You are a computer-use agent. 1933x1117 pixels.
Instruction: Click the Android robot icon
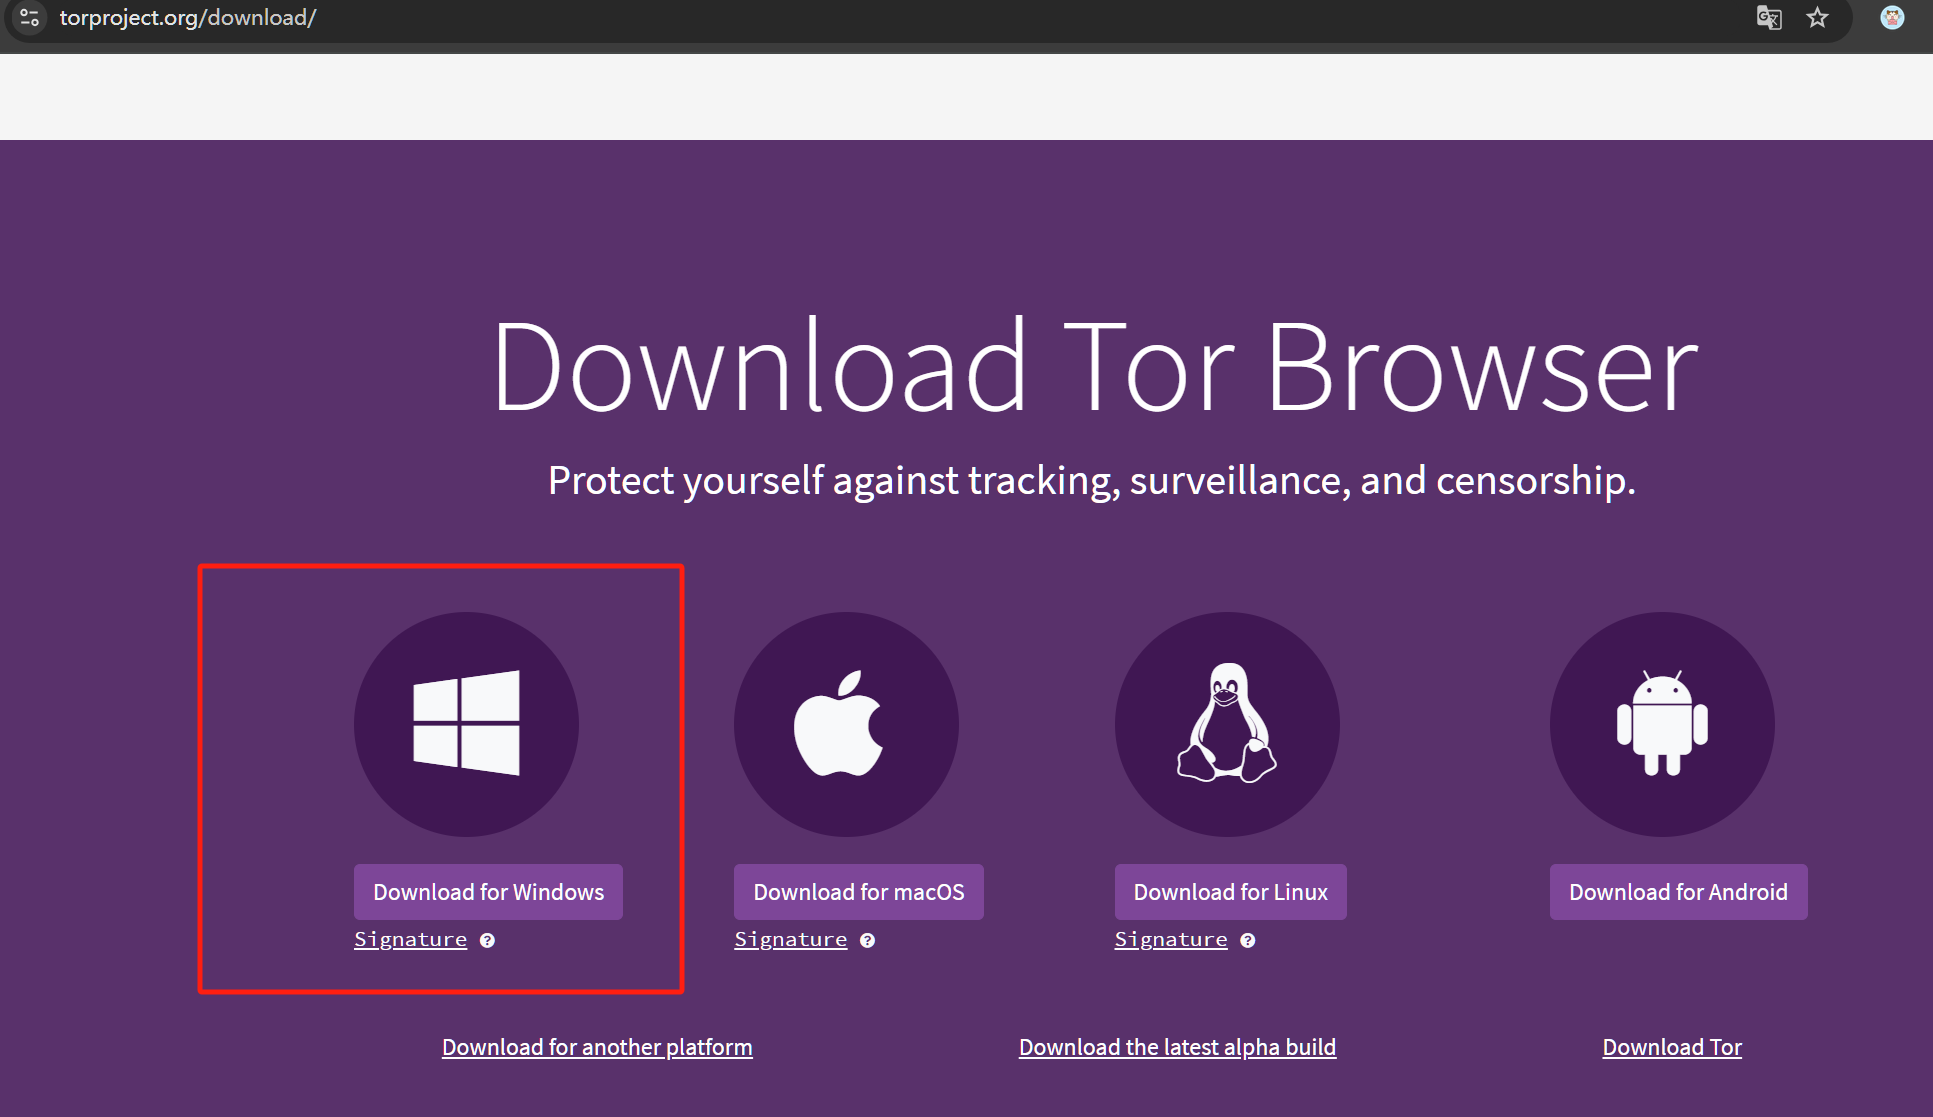coord(1662,723)
